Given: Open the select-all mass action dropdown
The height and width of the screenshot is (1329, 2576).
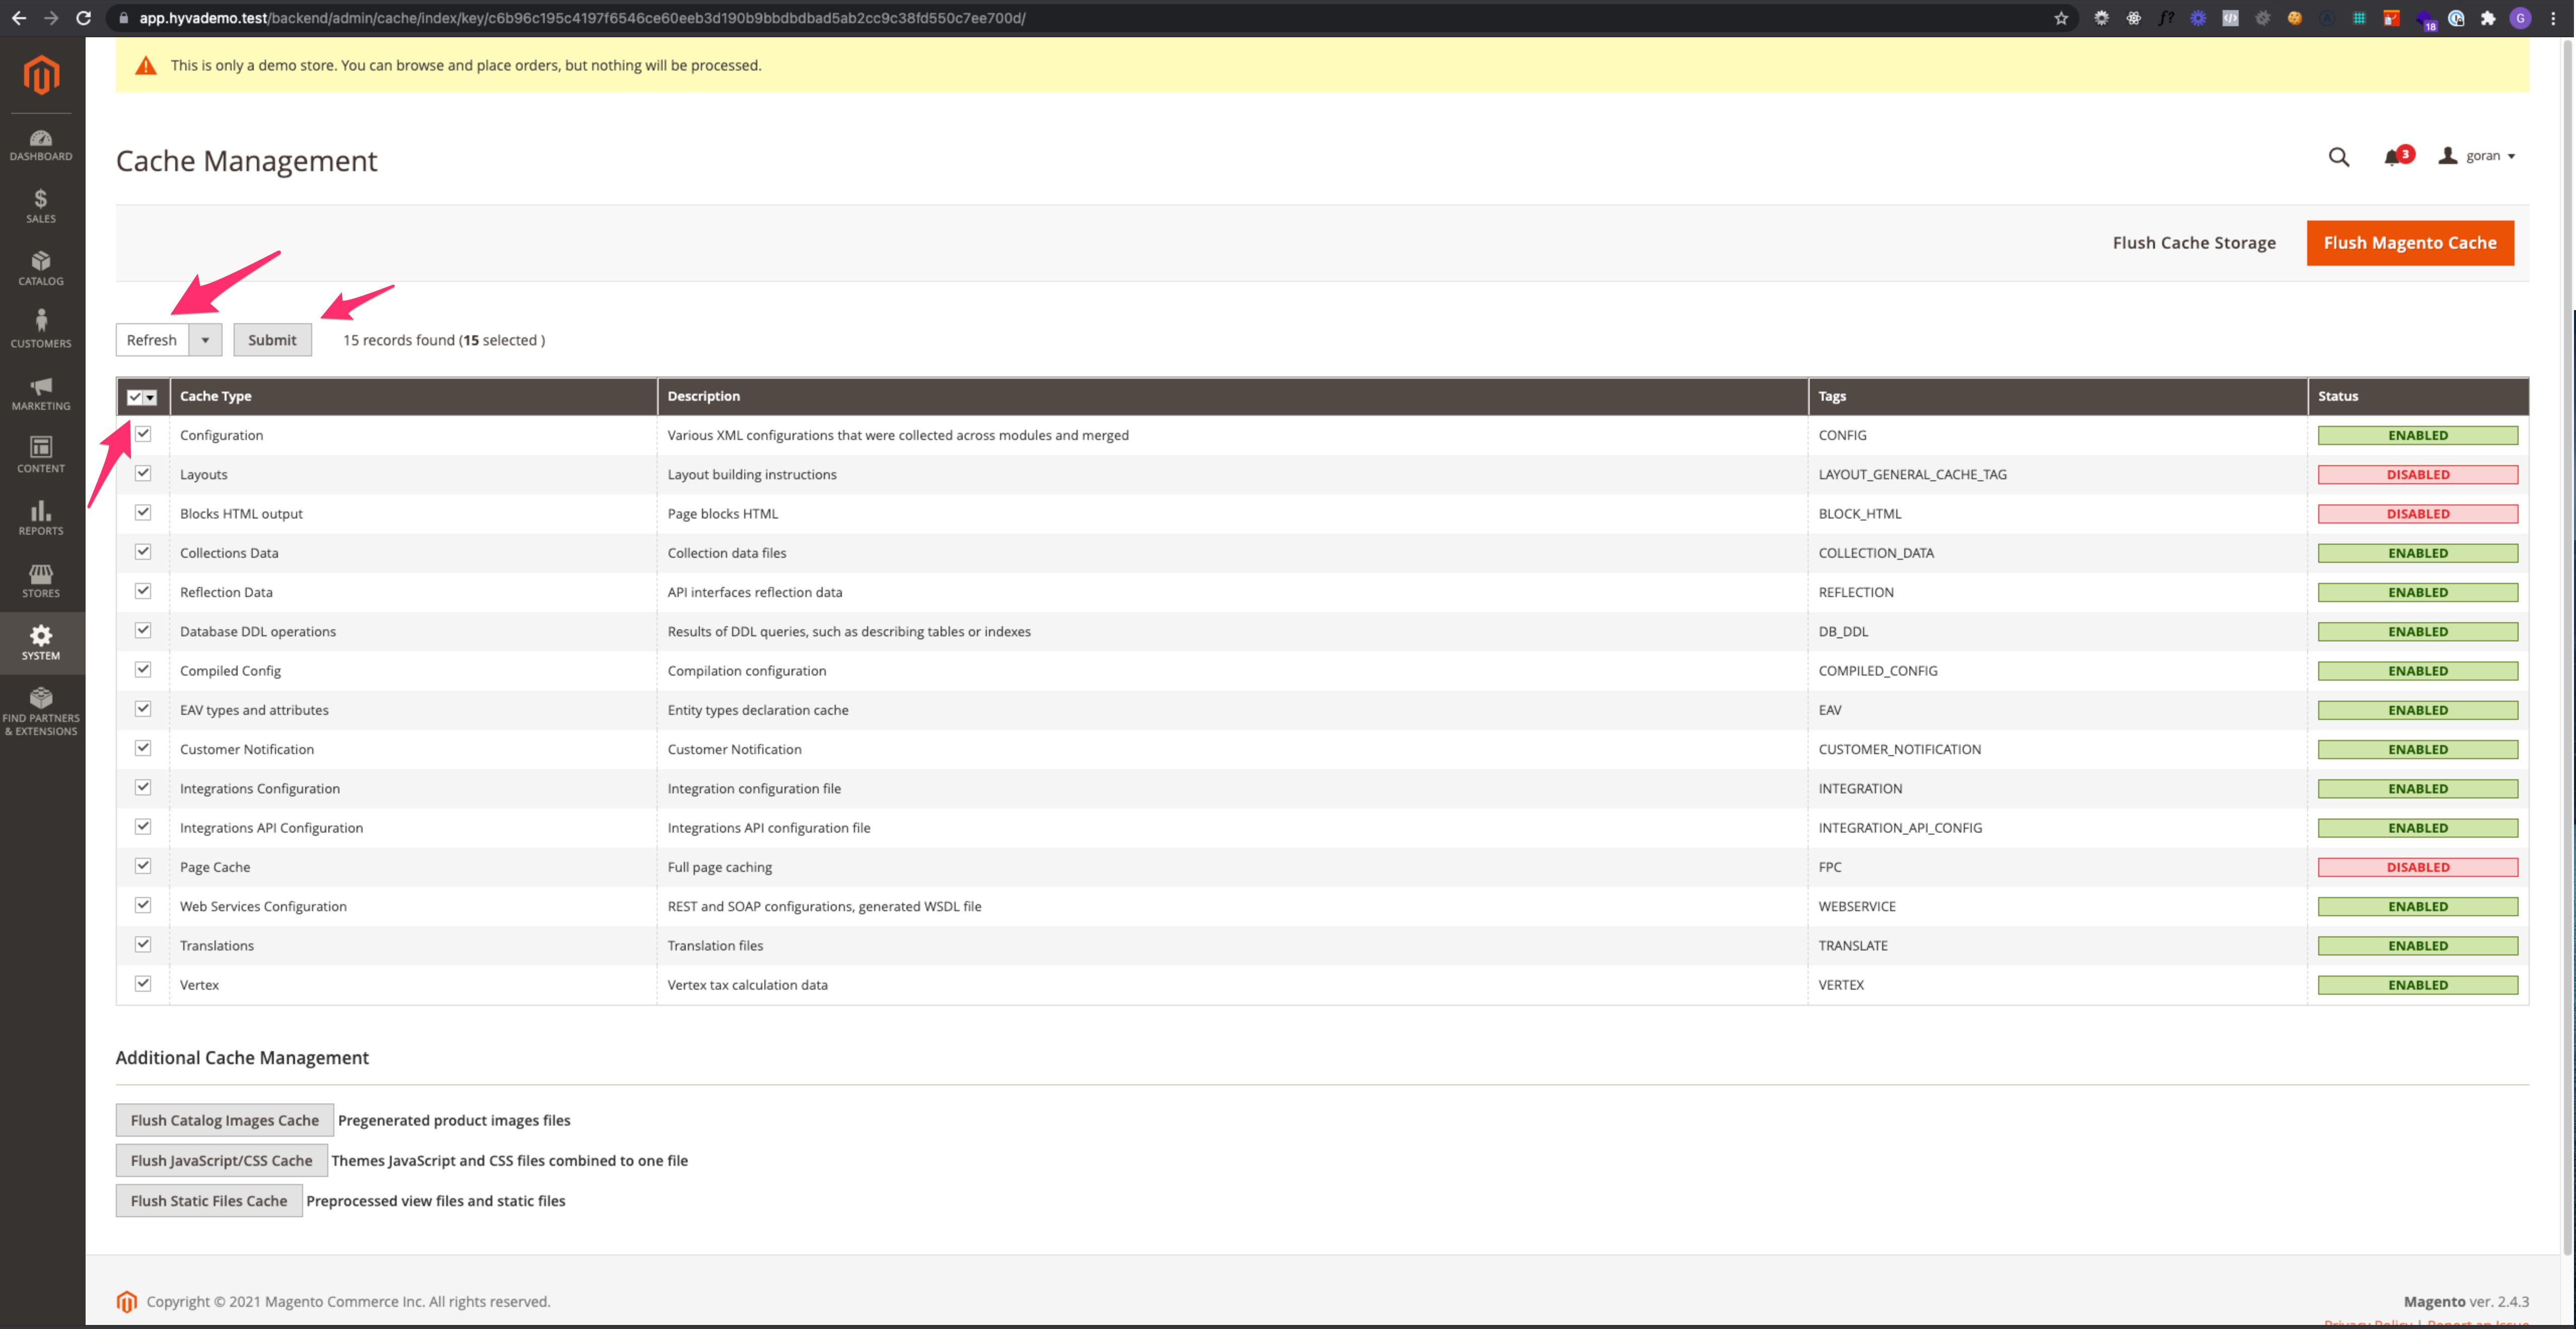Looking at the screenshot, I should pos(150,397).
